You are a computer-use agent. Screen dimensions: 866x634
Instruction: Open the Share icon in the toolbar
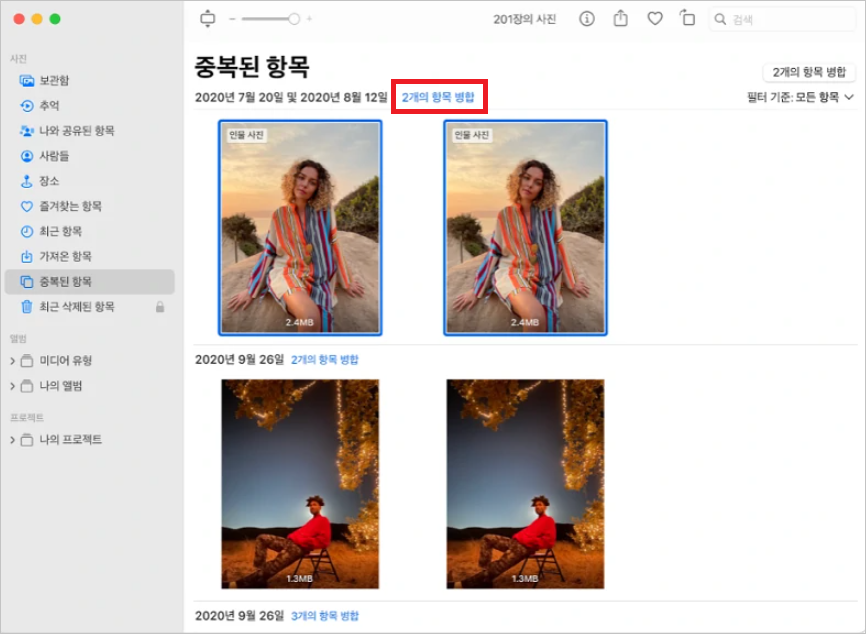[621, 18]
